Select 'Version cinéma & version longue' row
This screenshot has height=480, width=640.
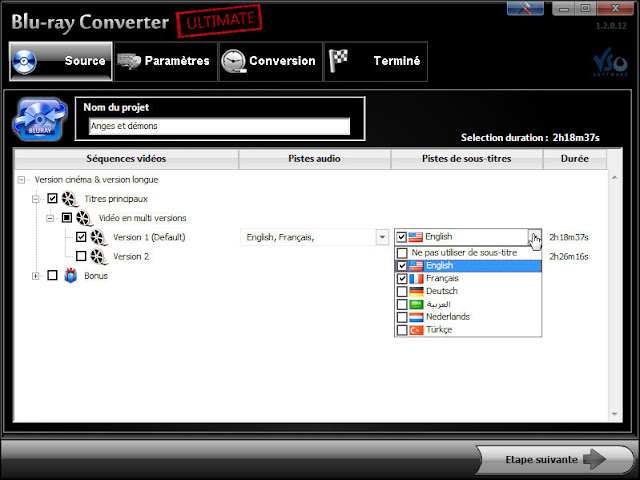(96, 180)
